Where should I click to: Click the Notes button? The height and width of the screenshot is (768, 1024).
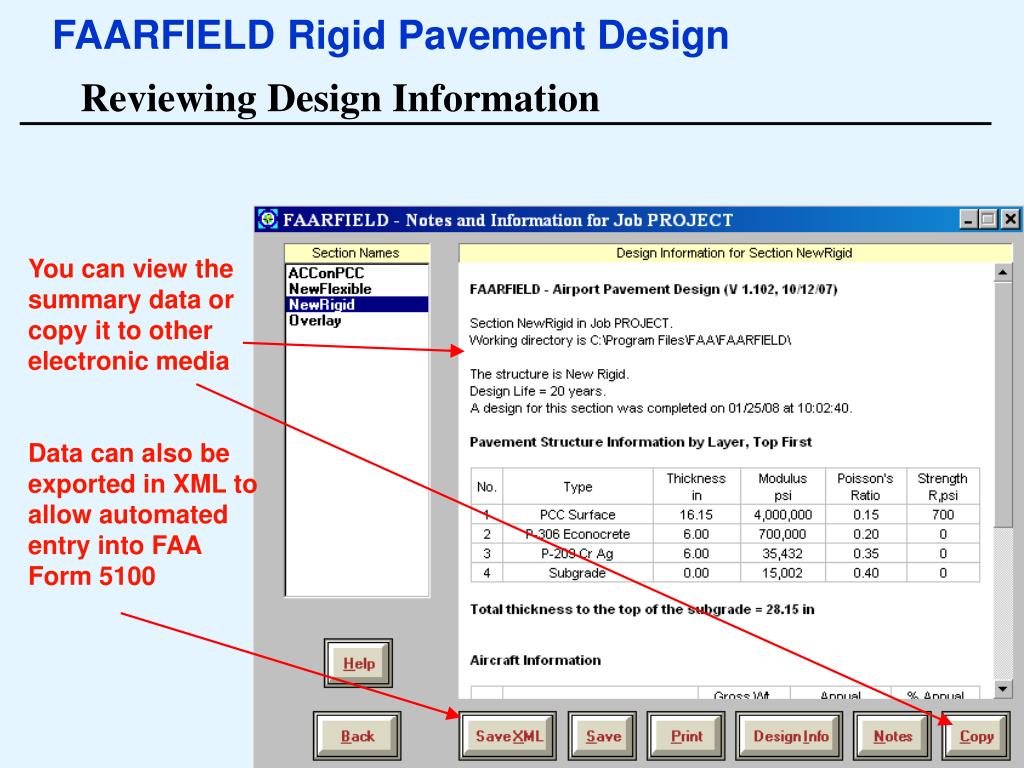coord(893,737)
